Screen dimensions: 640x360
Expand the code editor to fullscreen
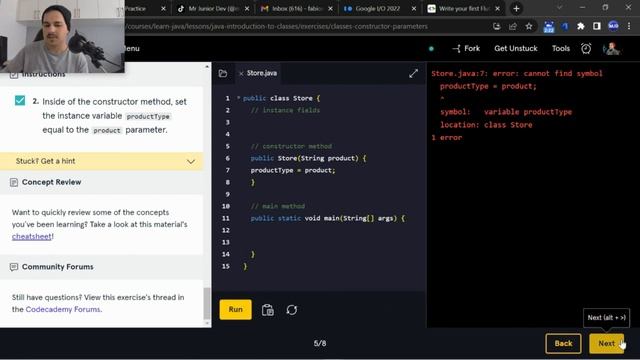coord(413,73)
